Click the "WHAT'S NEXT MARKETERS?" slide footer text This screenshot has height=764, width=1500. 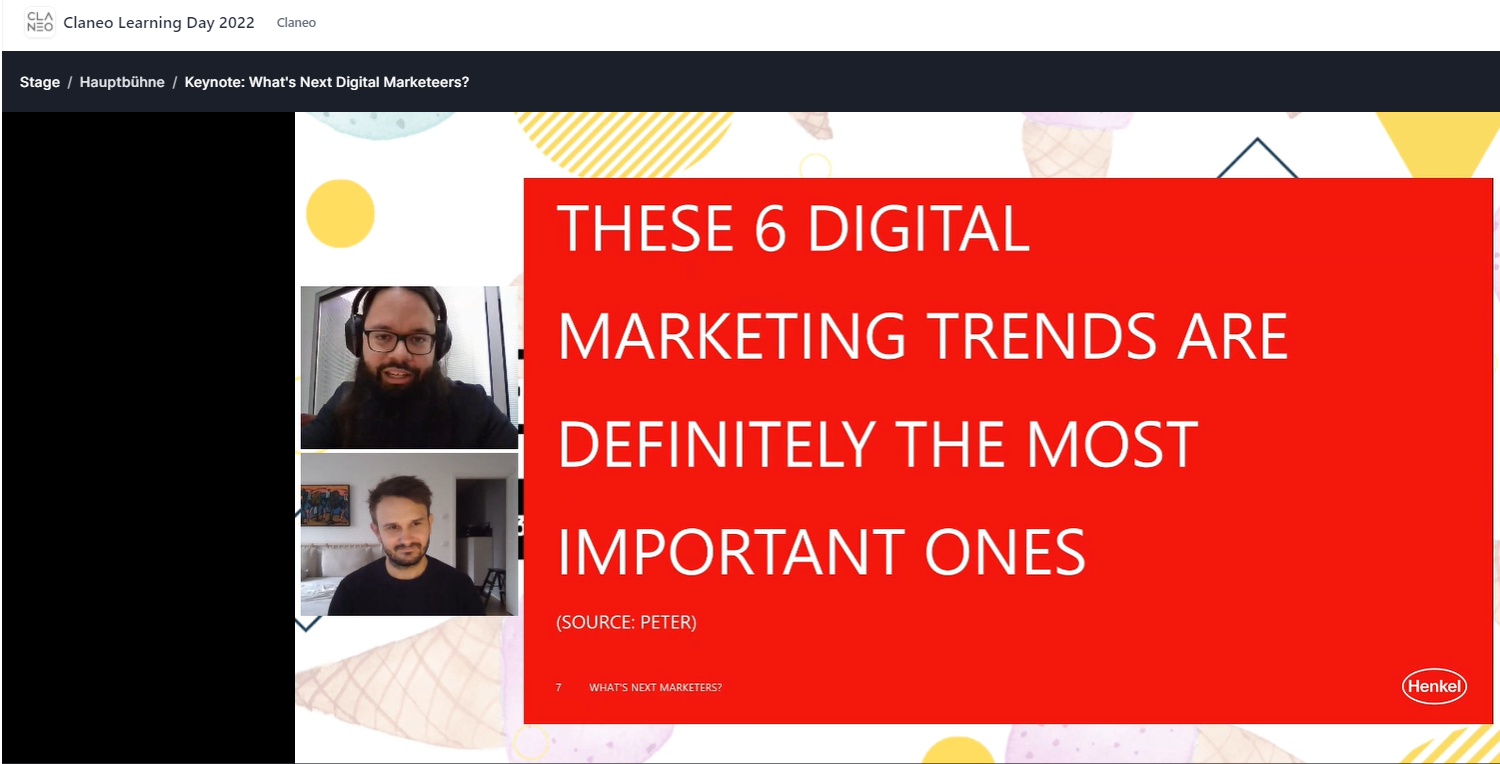point(655,687)
